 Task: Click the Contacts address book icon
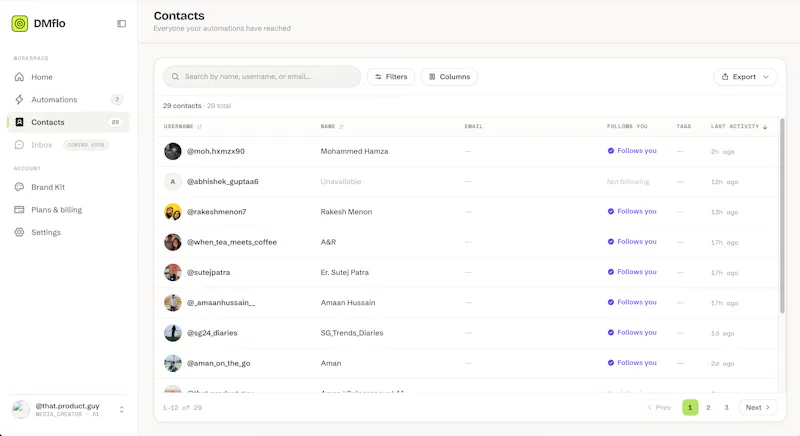point(19,122)
